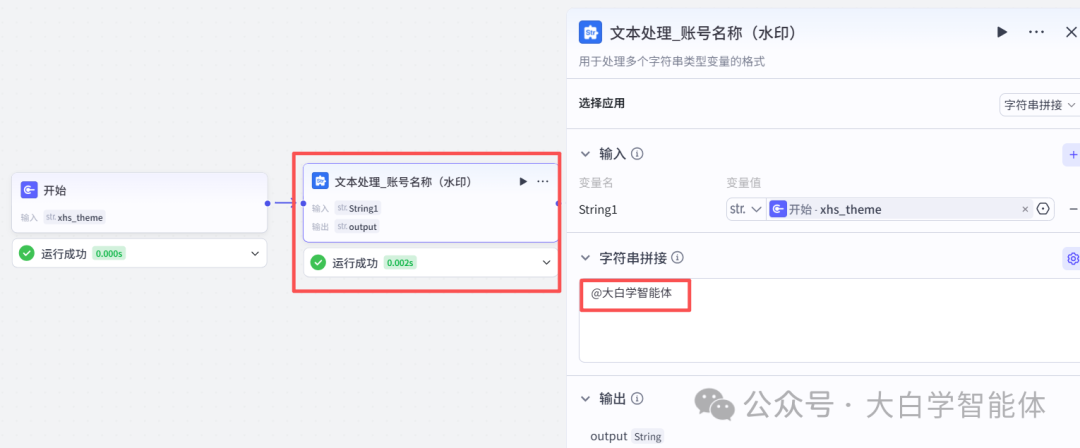
Task: Clear the 开始 · xhs_theme variable value
Action: click(1025, 209)
